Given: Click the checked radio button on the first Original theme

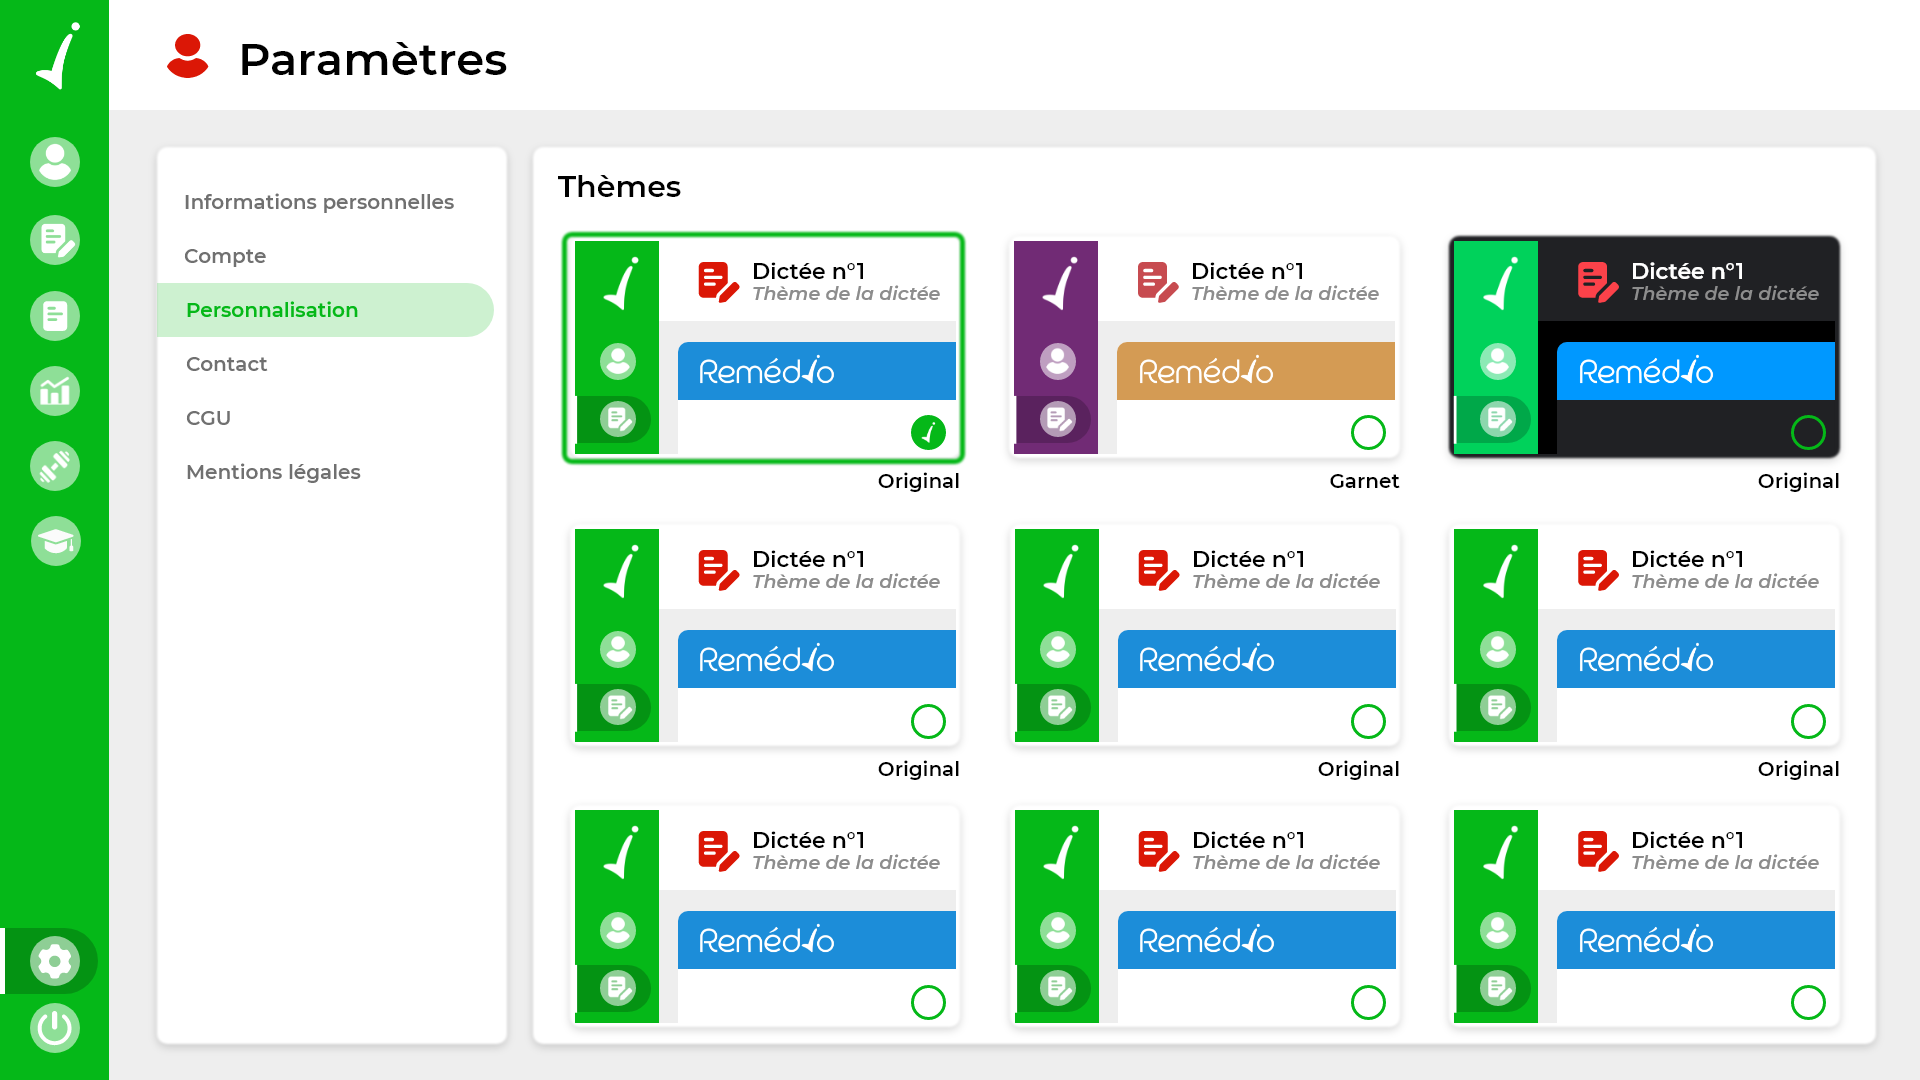Looking at the screenshot, I should point(928,433).
